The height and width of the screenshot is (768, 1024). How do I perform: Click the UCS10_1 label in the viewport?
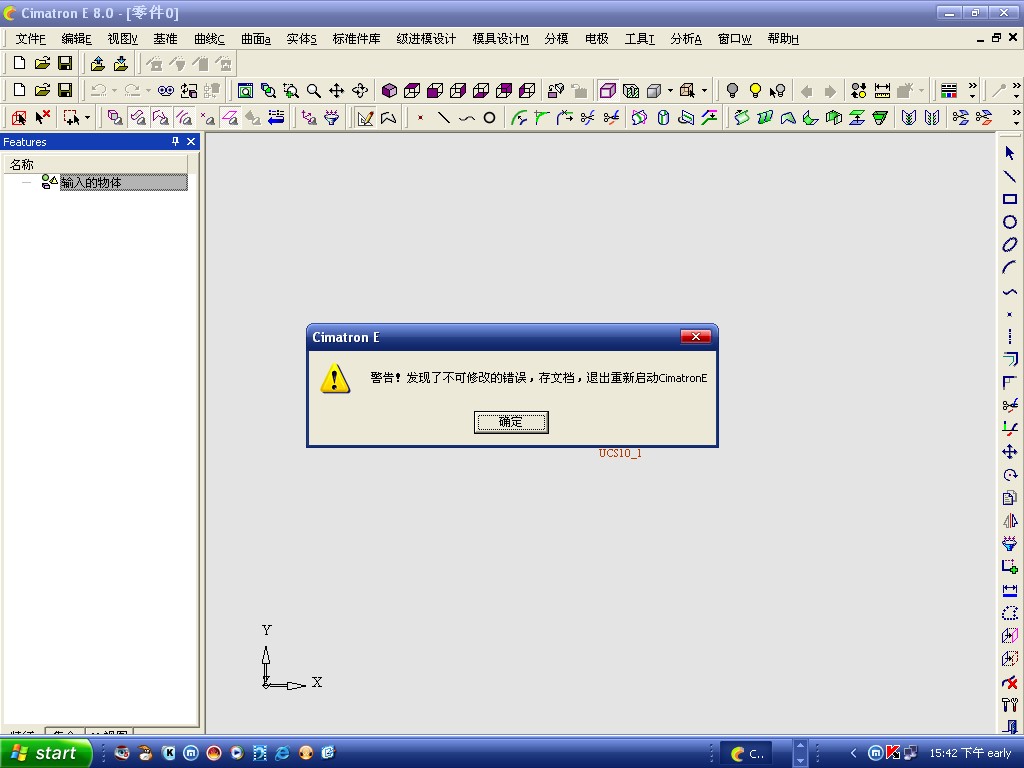tap(620, 453)
